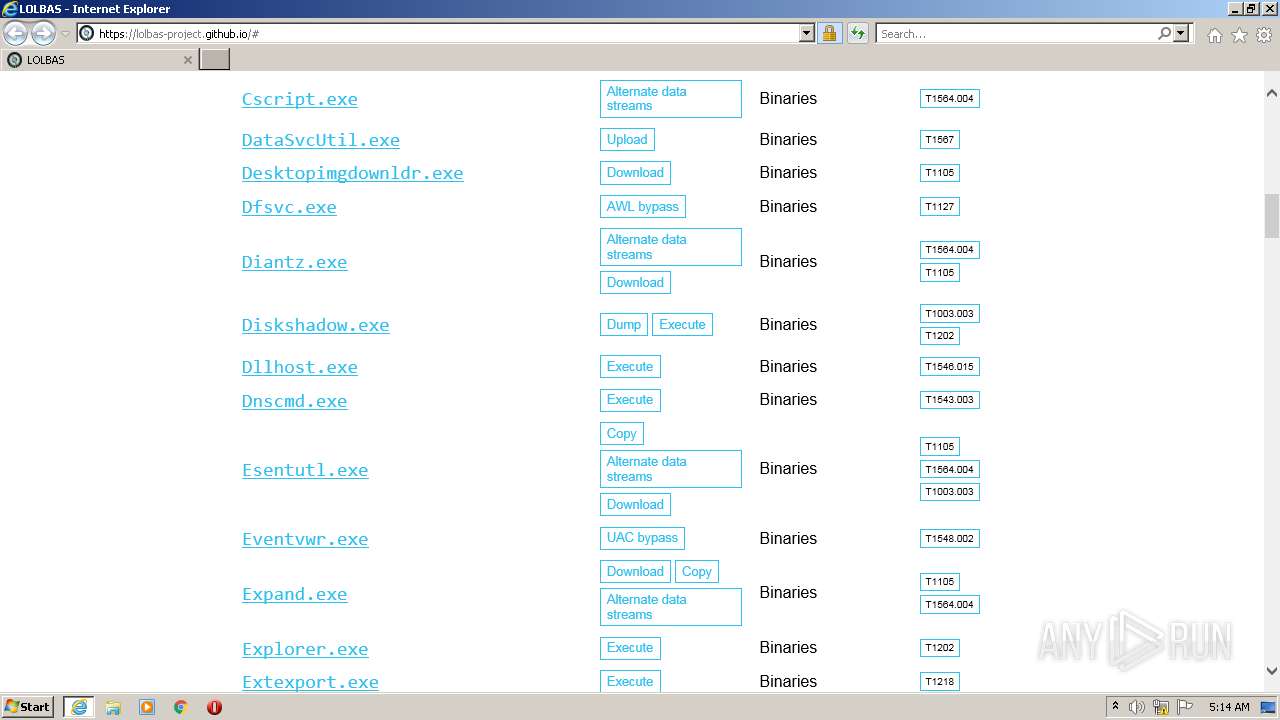Click AWL bypass tag for Dfsvc.exe
Screen dimensions: 1280x720
click(642, 206)
